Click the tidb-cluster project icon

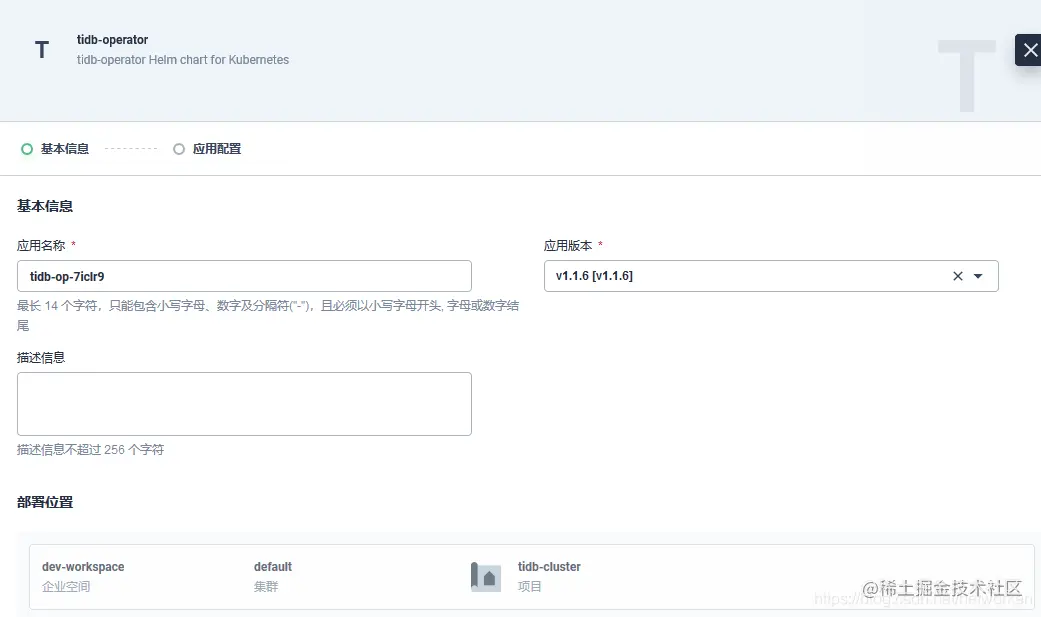[486, 576]
